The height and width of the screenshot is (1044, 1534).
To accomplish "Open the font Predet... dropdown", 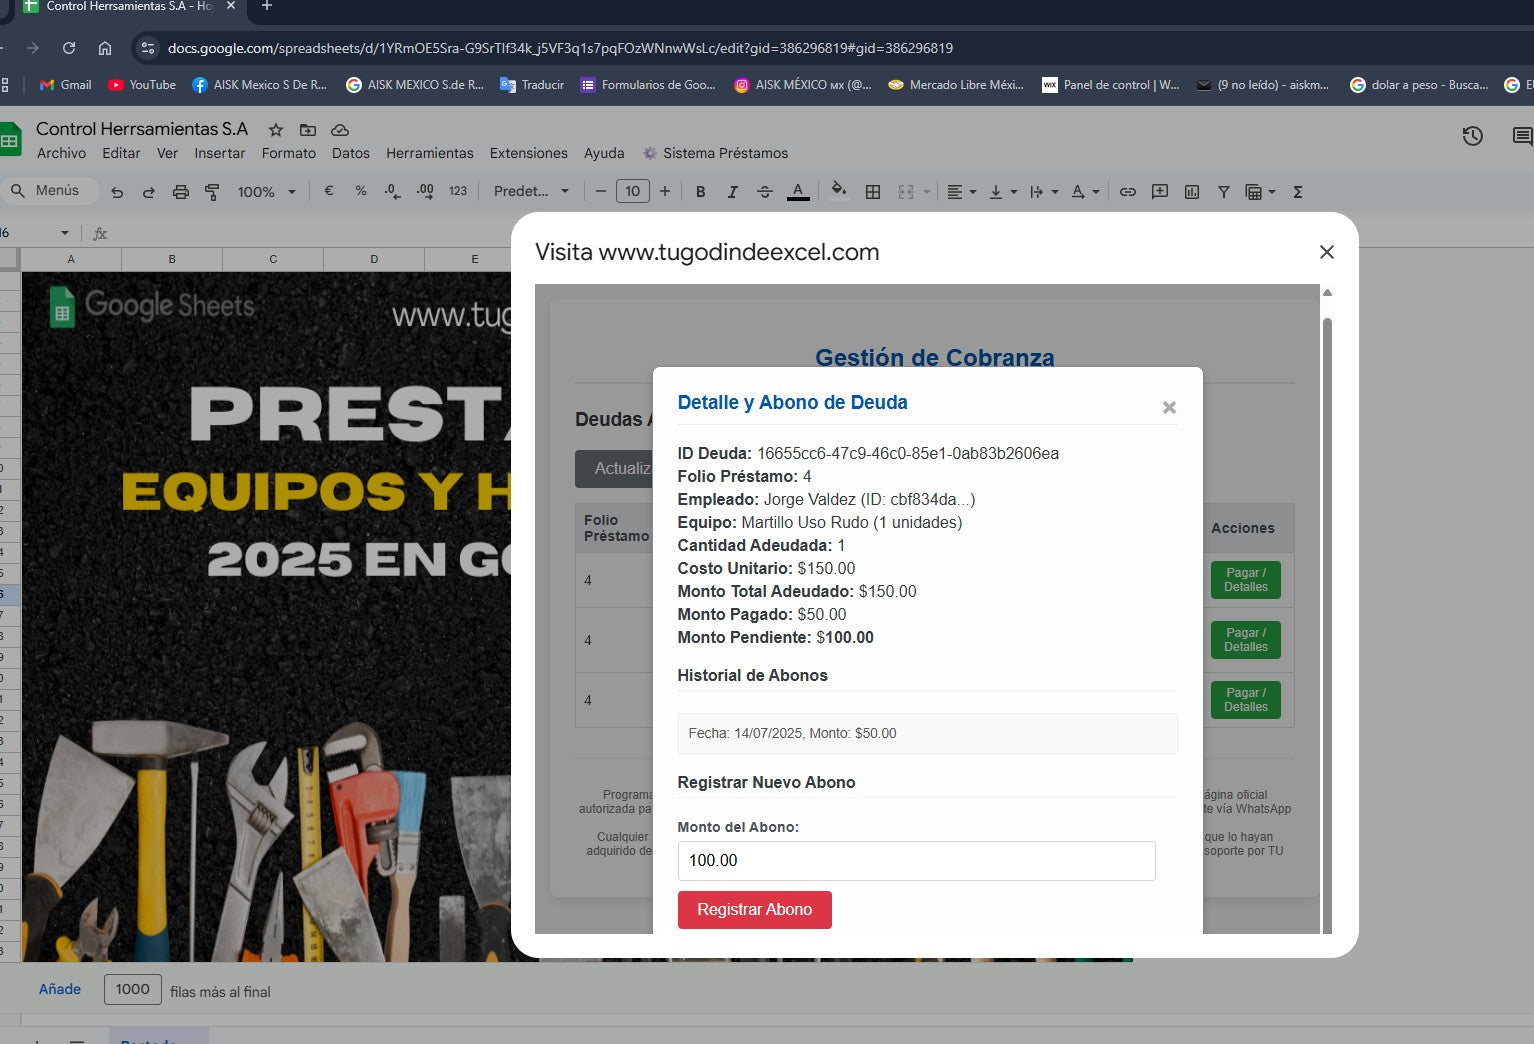I will (531, 191).
